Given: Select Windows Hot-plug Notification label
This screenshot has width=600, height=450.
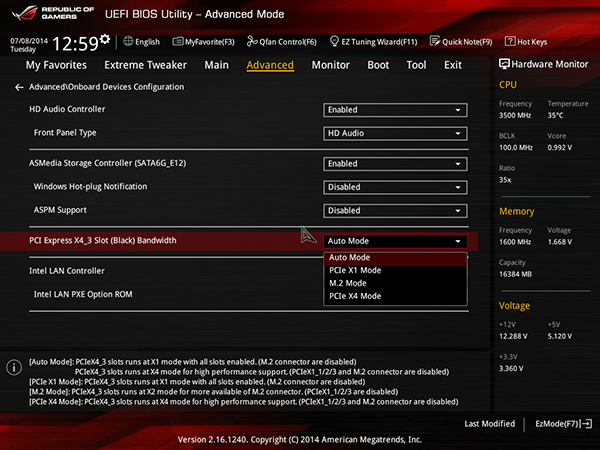Looking at the screenshot, I should [90, 187].
